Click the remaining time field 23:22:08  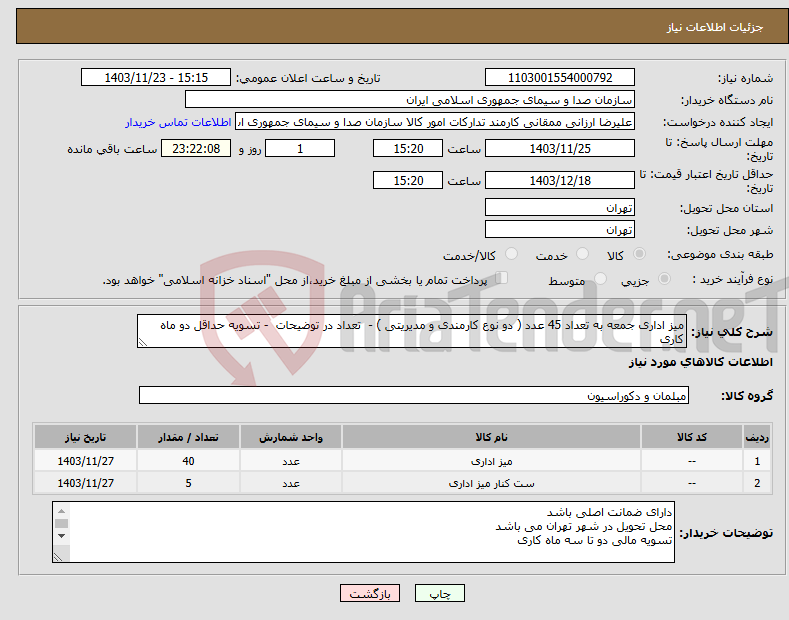pos(196,148)
